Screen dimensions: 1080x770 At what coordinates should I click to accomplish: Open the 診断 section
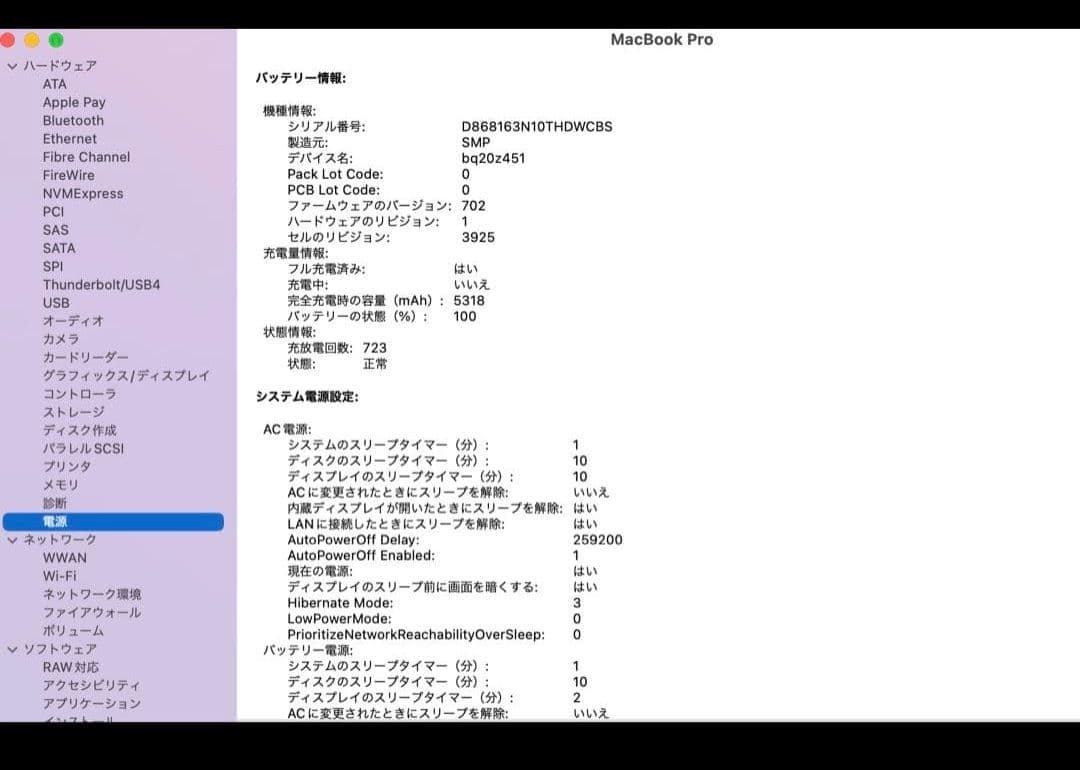56,502
